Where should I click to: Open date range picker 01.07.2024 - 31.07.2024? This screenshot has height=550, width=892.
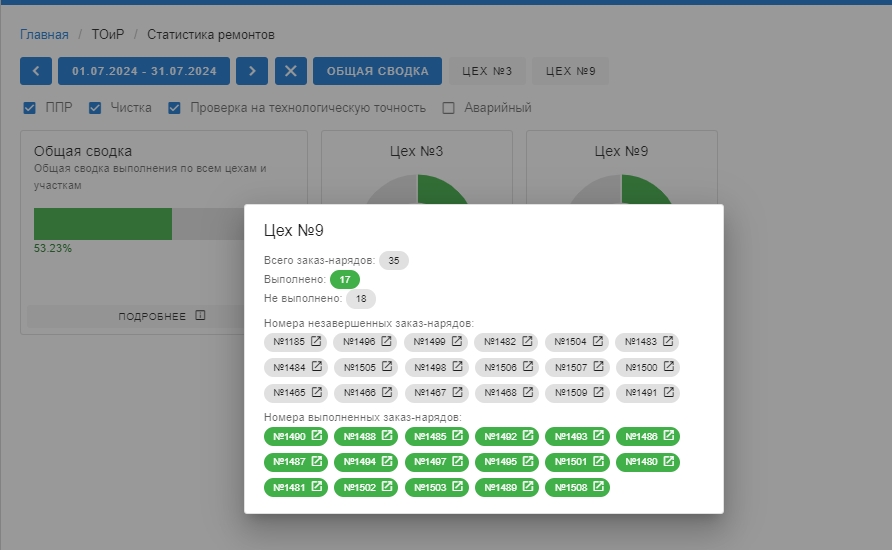pos(144,71)
